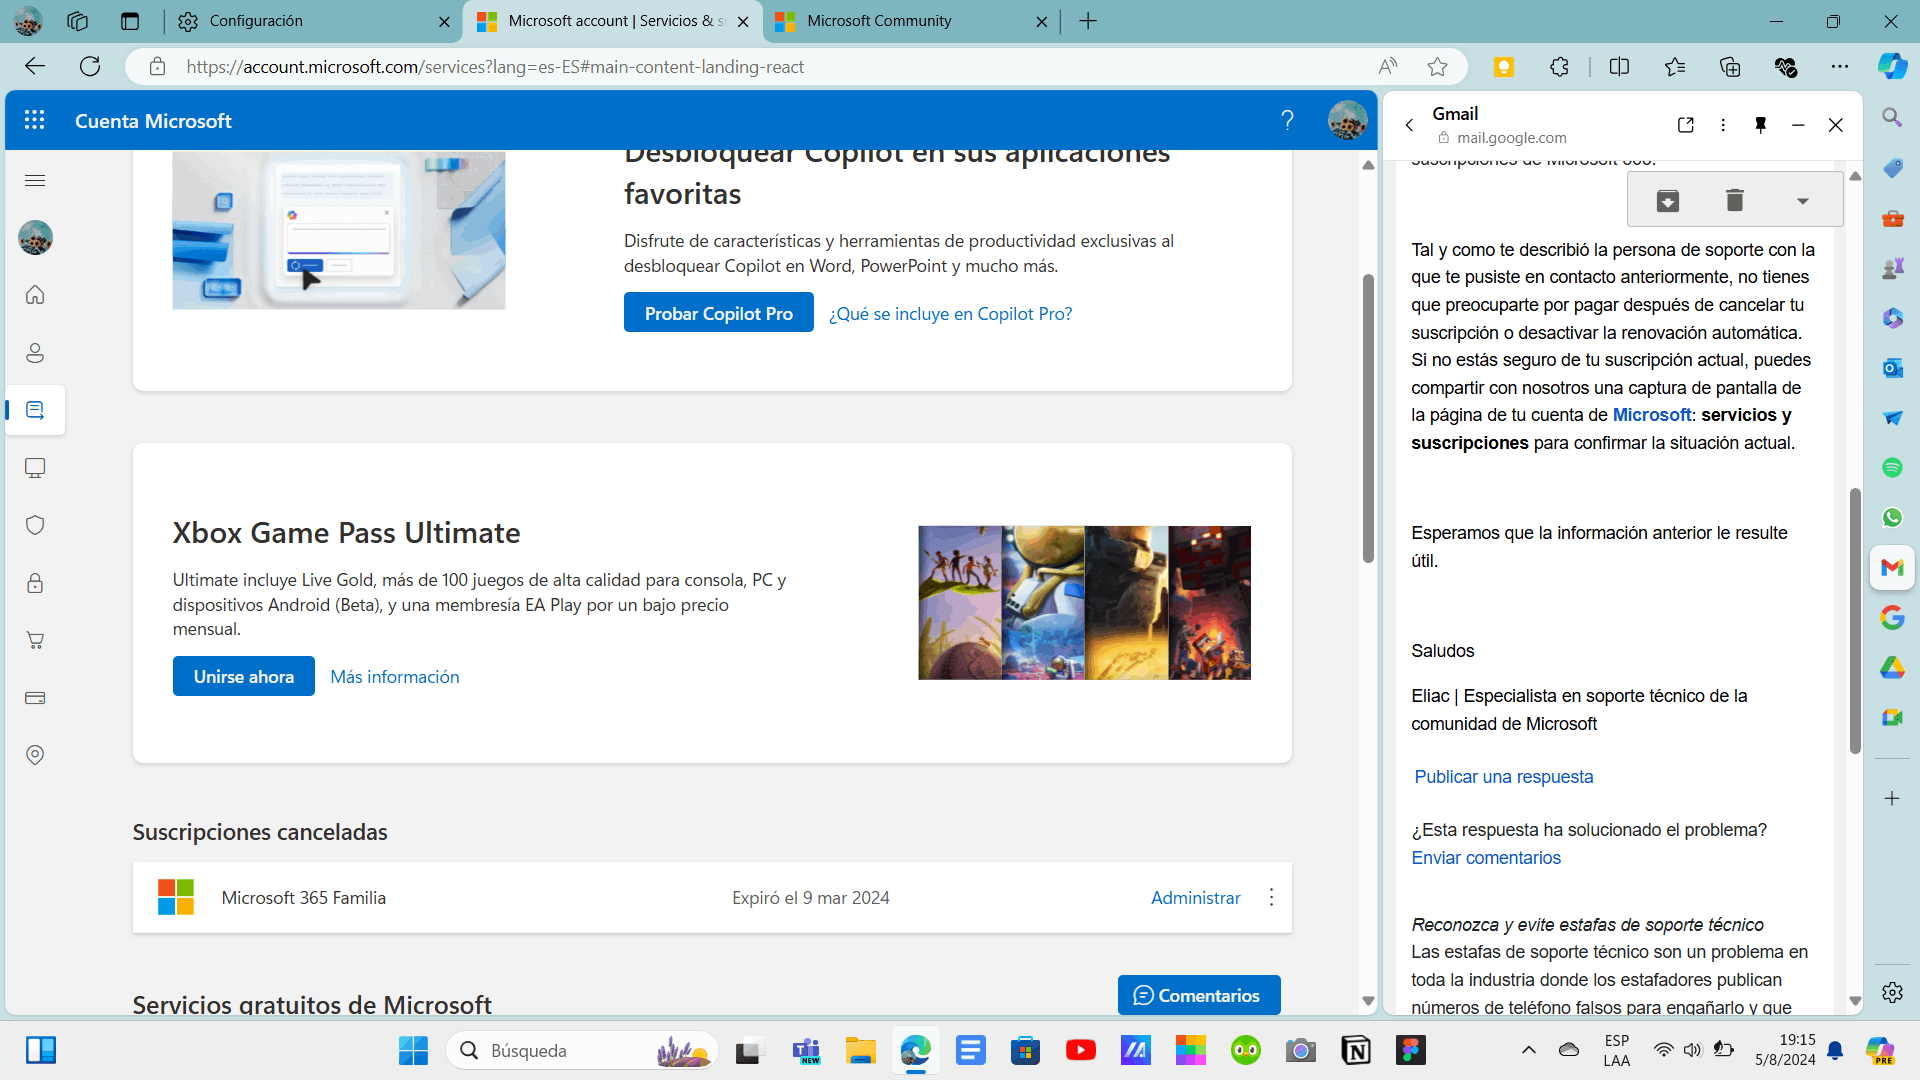Open the shopping cart order history icon

(35, 640)
